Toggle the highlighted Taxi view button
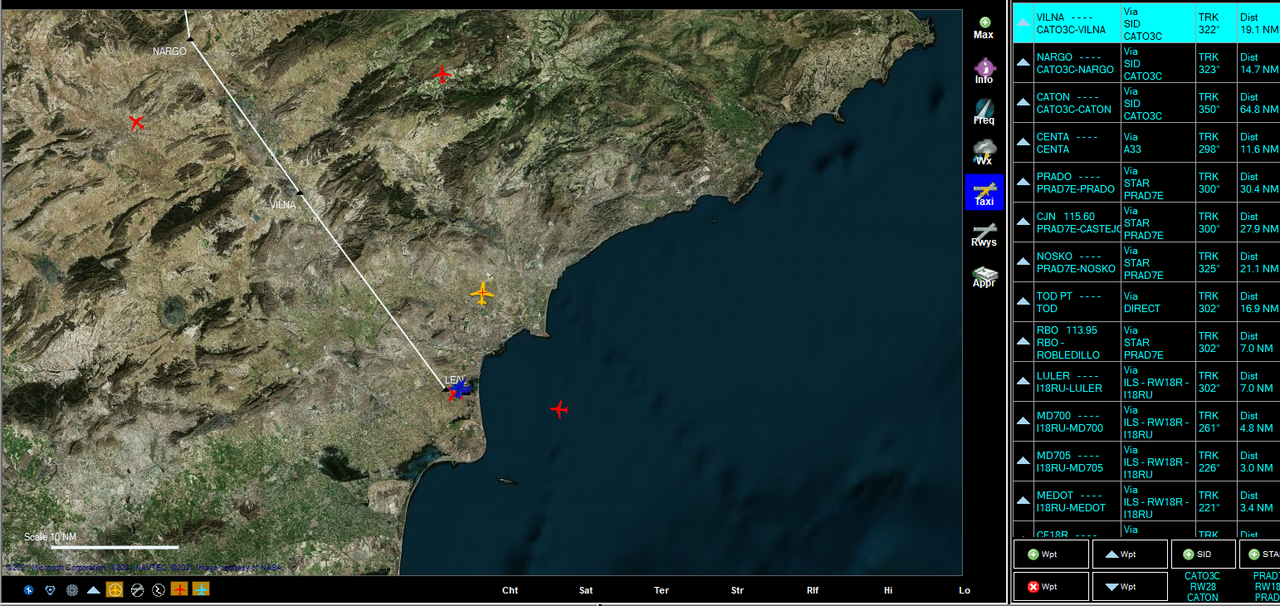Screen dimensions: 1280x606 tap(984, 192)
